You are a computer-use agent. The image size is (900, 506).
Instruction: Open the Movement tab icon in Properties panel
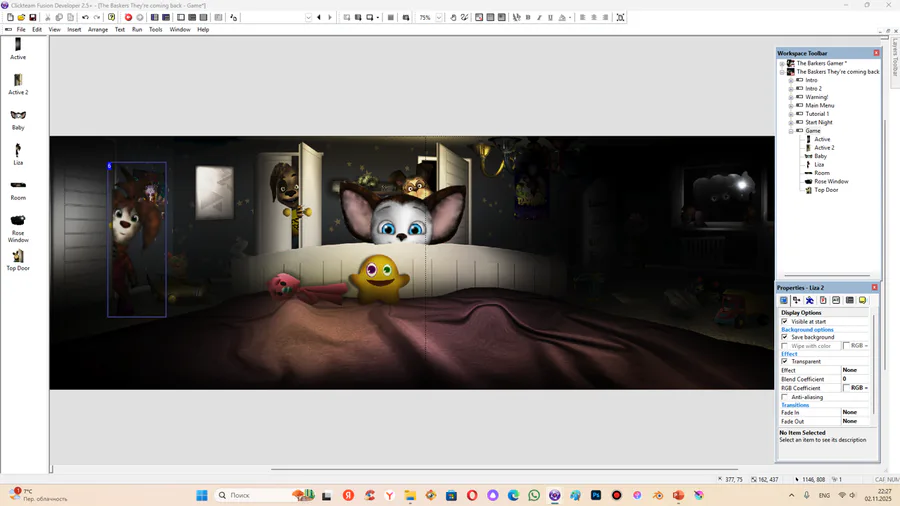[x=810, y=300]
